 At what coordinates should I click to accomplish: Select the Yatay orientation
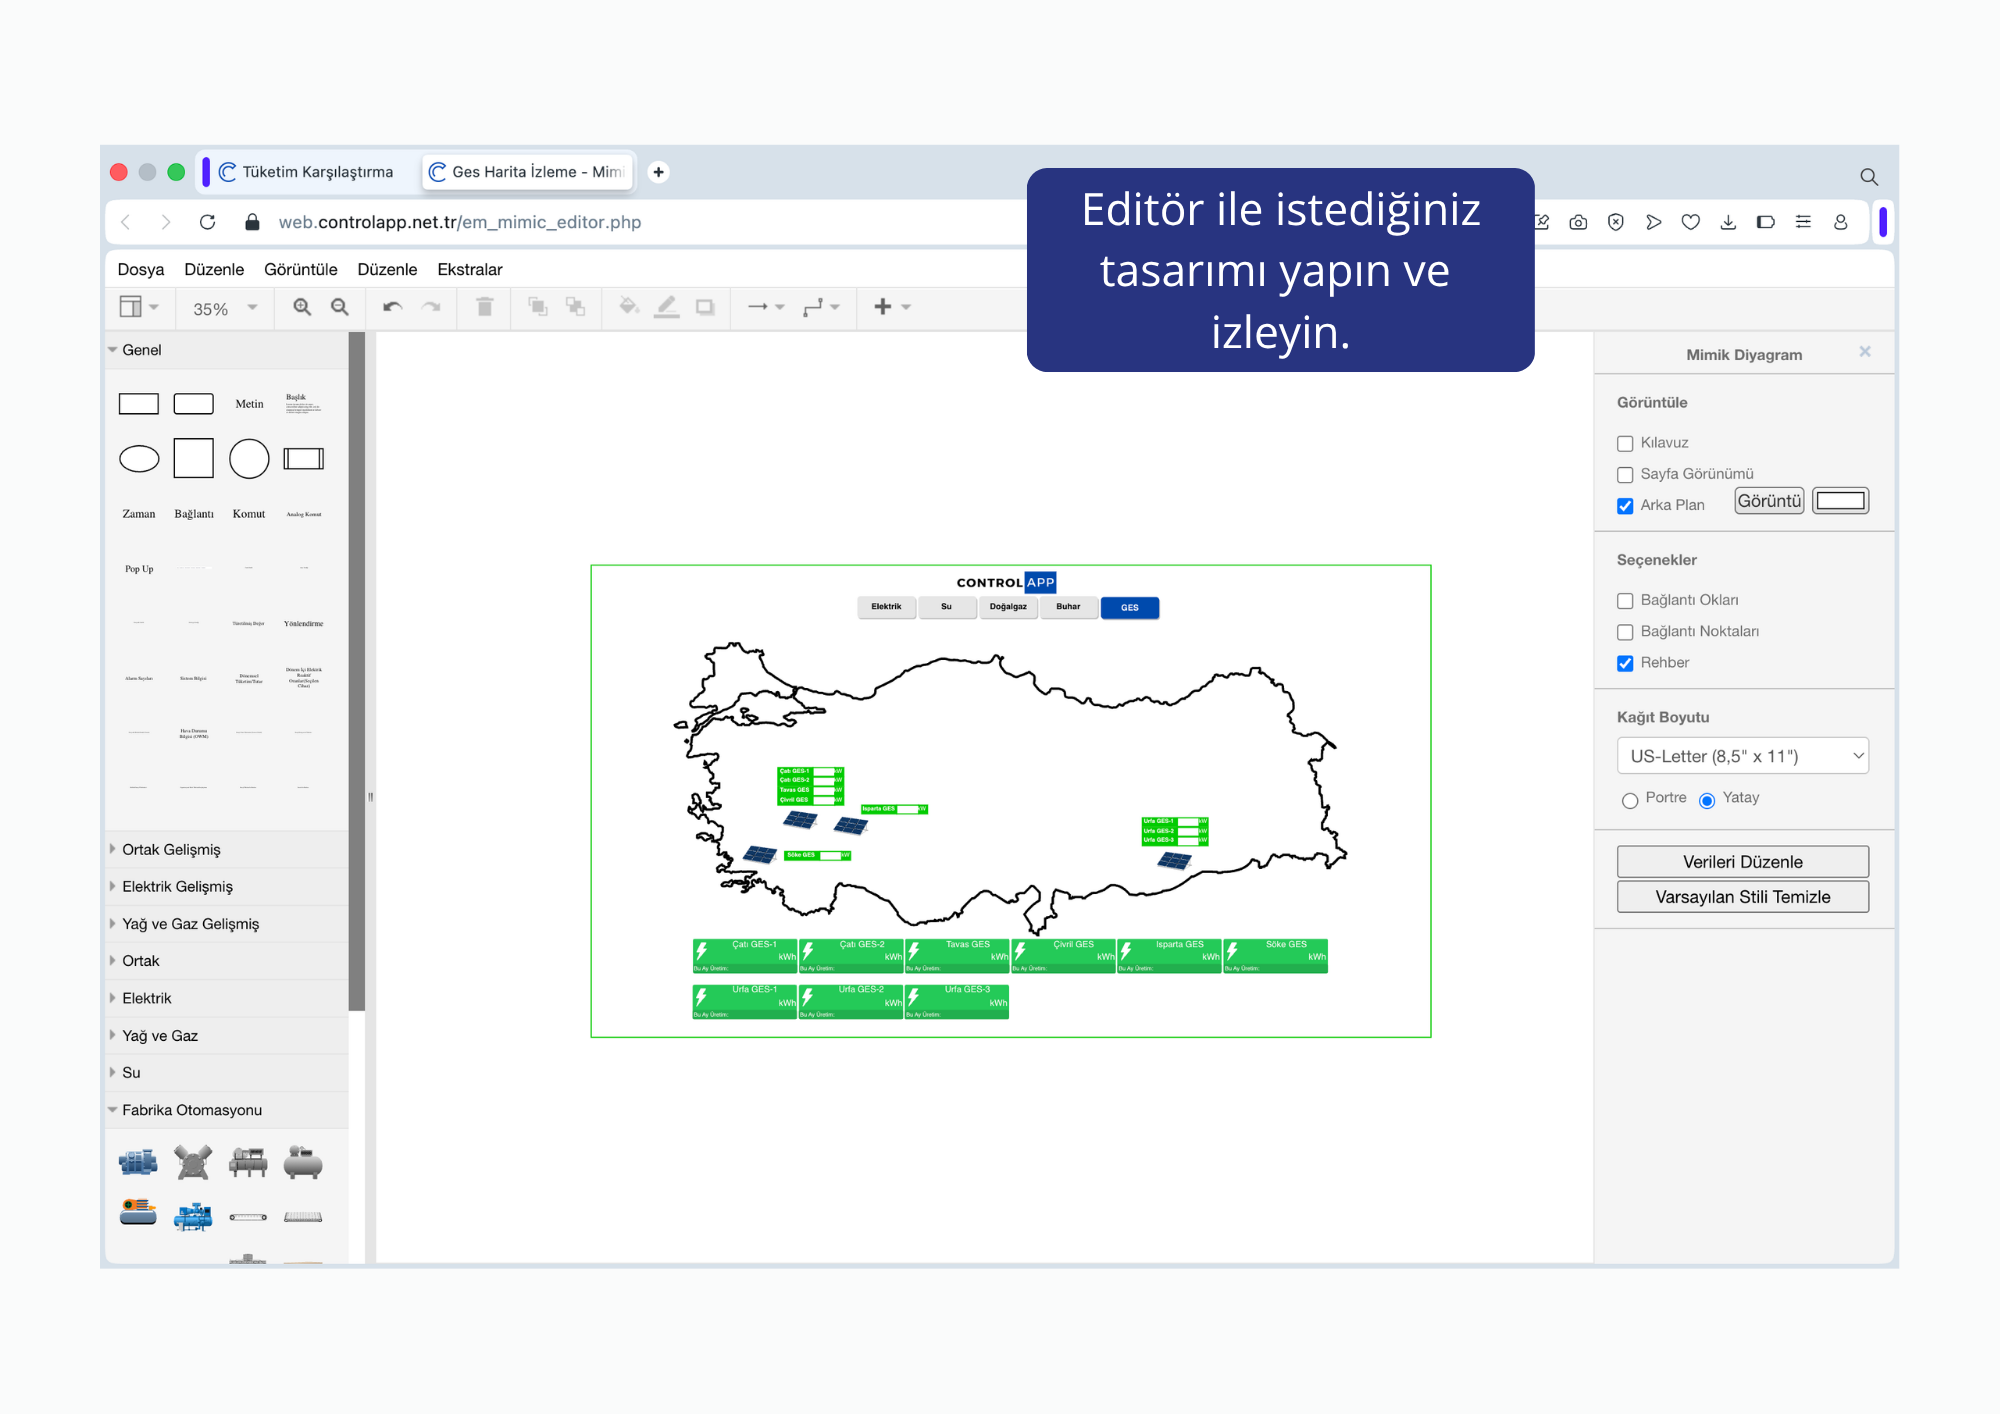pos(1707,800)
